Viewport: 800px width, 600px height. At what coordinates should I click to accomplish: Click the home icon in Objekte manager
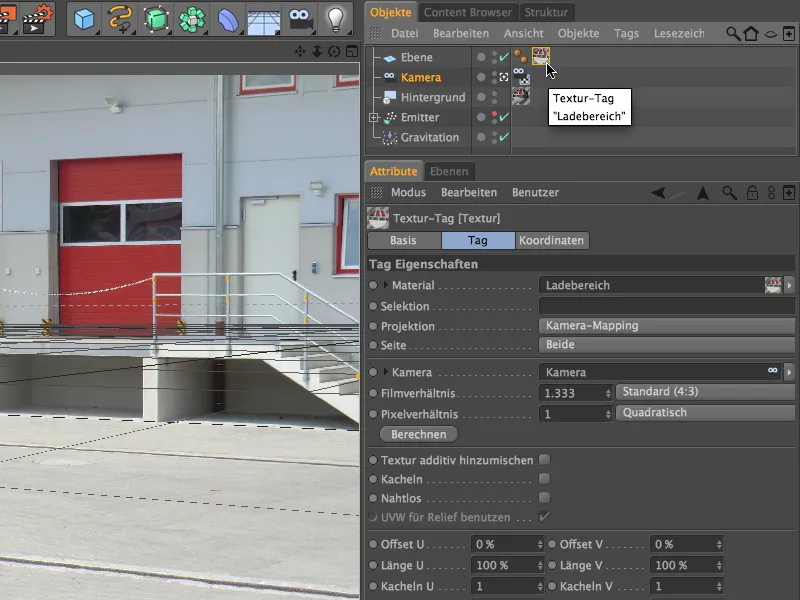751,34
